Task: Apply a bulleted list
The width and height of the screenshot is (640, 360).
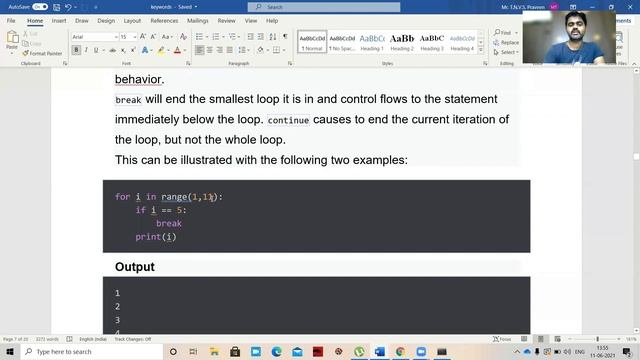Action: click(199, 37)
